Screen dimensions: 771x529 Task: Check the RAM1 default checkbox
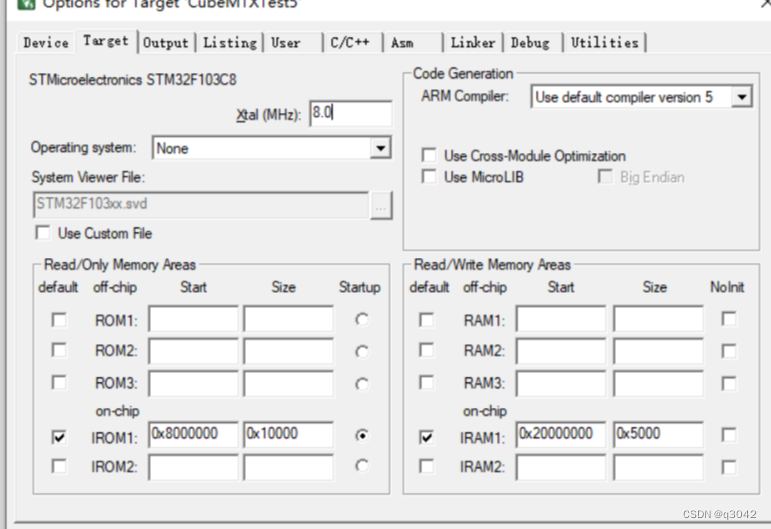coord(426,320)
